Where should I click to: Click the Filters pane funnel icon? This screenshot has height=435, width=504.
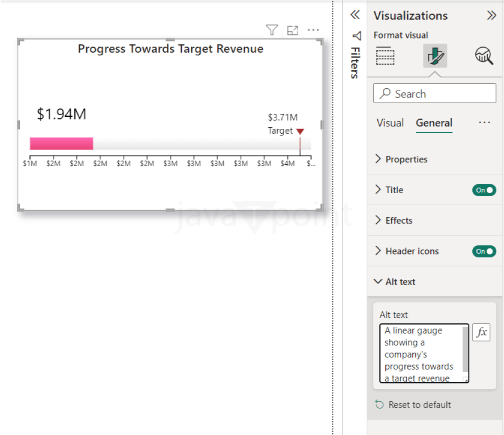tap(357, 36)
